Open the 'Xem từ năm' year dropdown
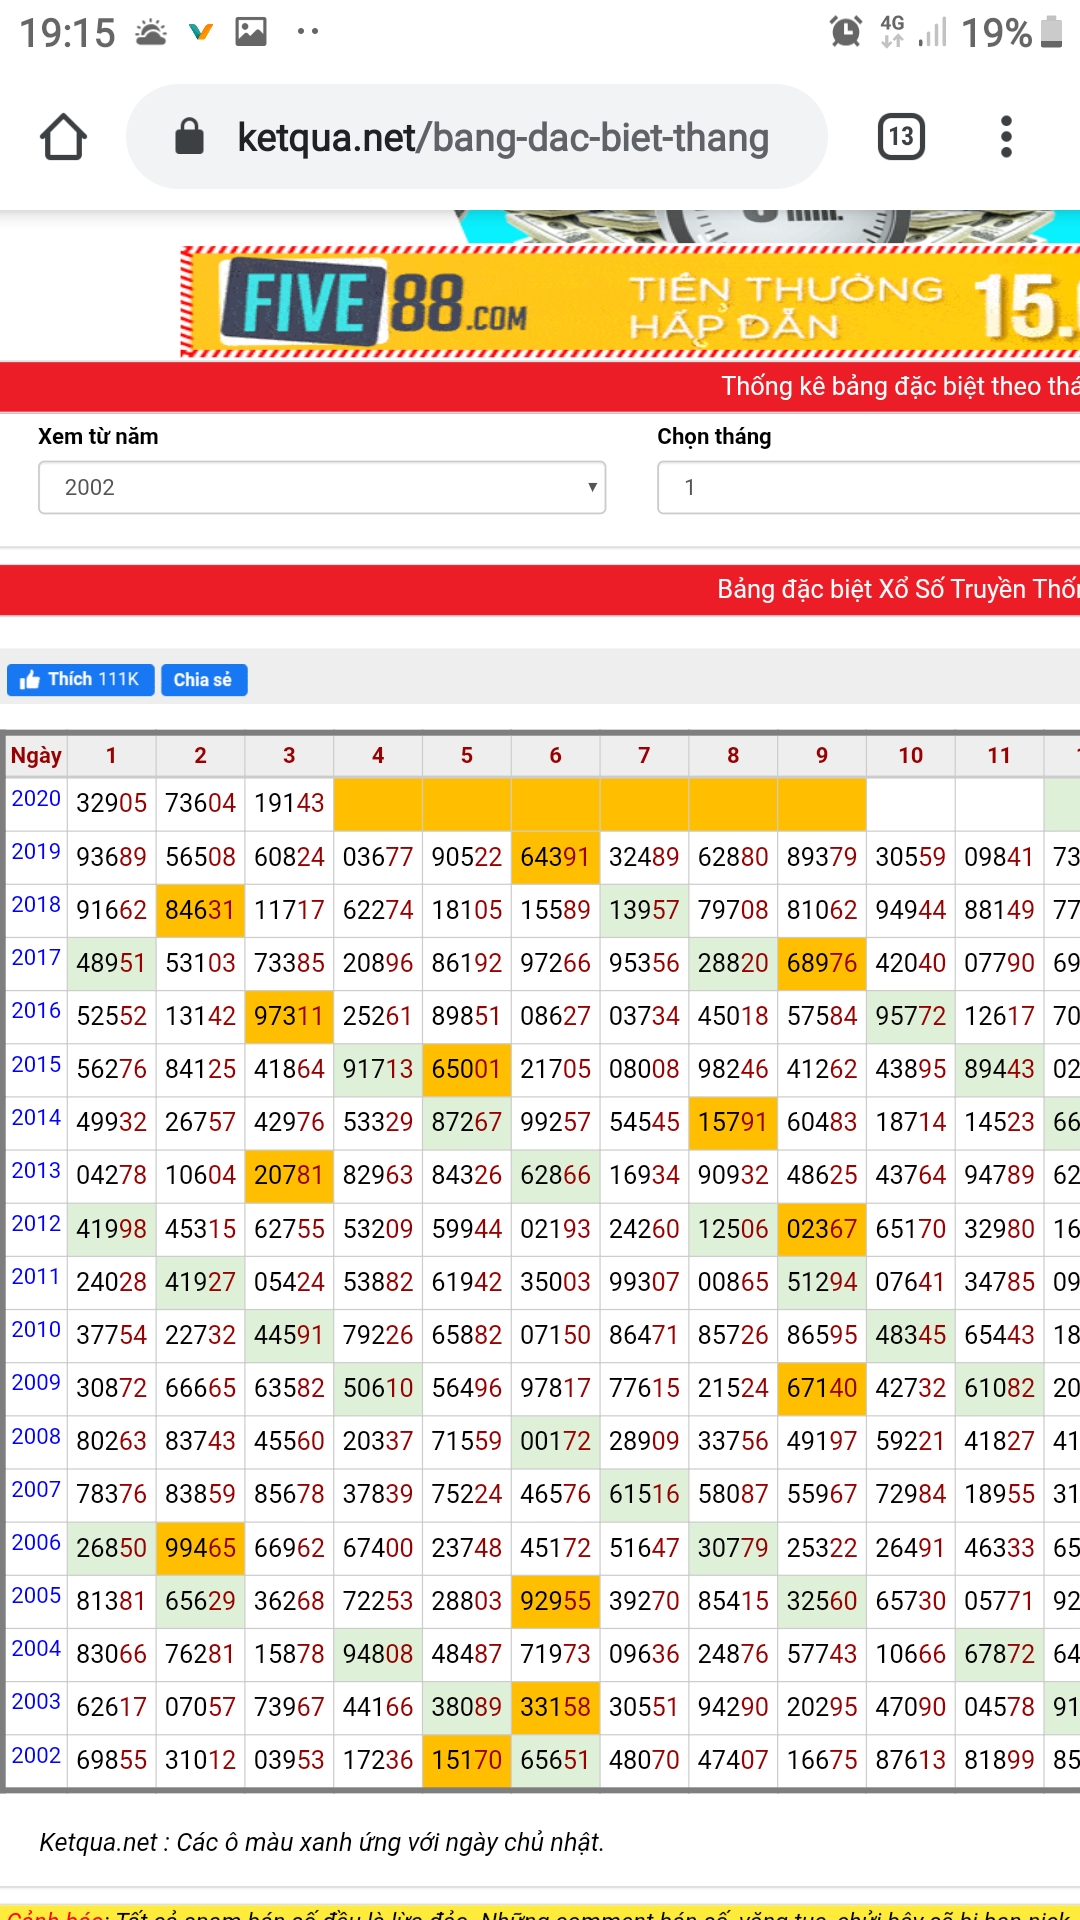1080x1920 pixels. coord(321,487)
